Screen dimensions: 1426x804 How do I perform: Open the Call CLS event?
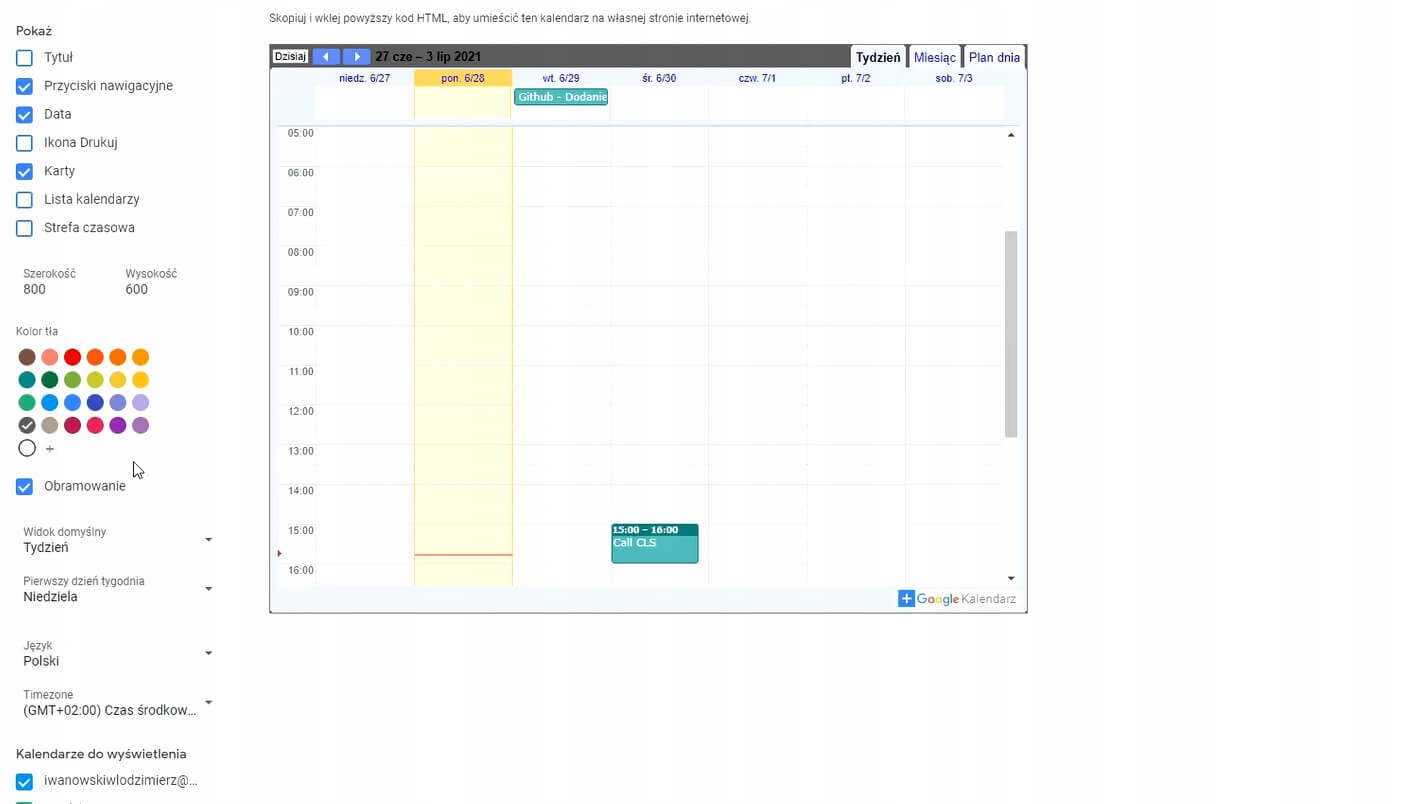click(x=654, y=544)
